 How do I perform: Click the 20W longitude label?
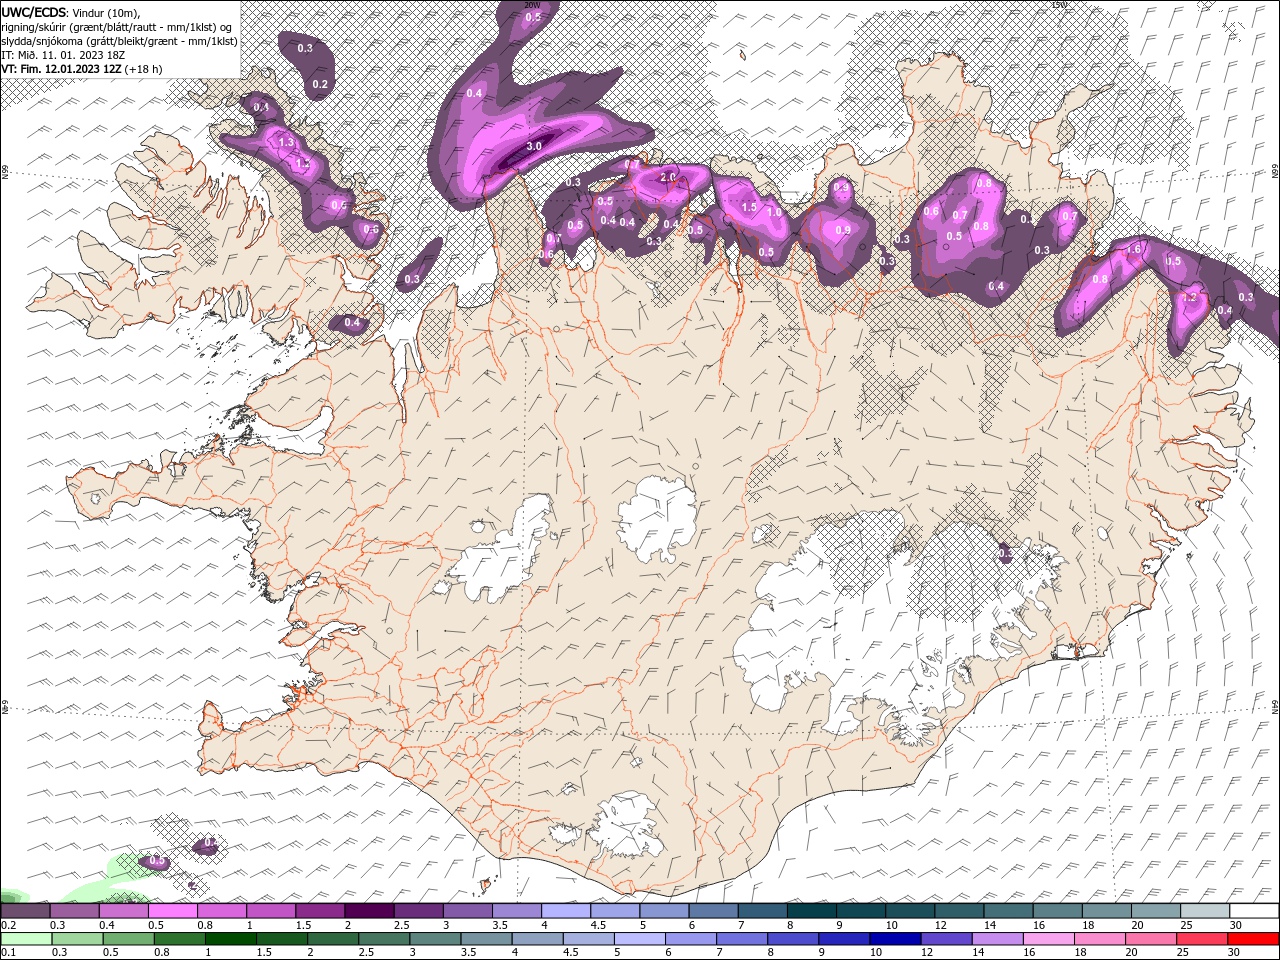(532, 5)
